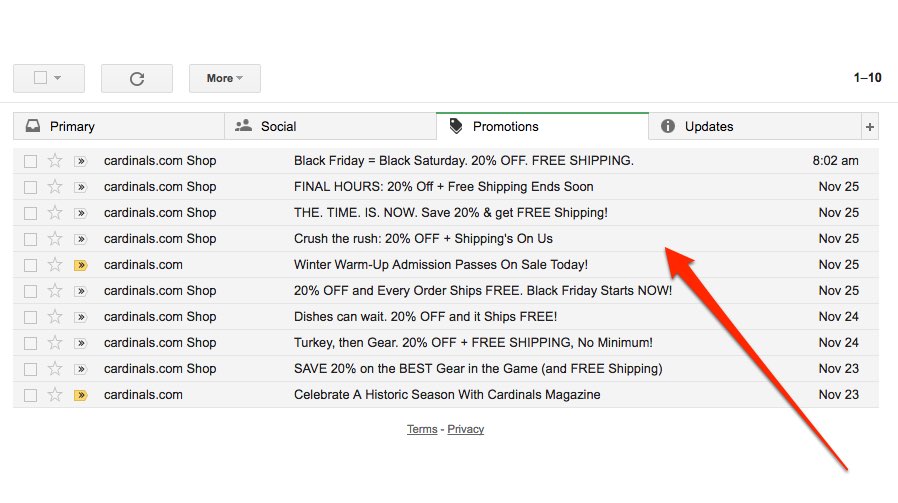Open the Privacy link

(466, 429)
